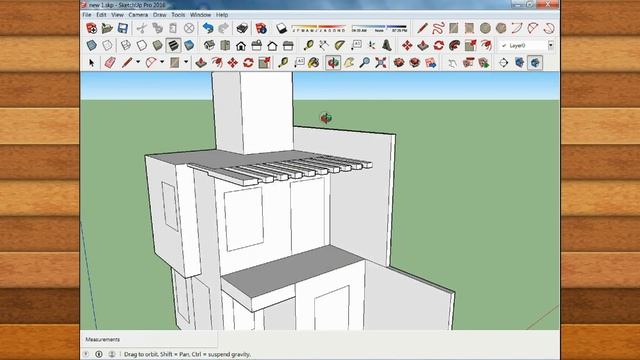
Task: Expand the Rectangle shape dropdown arrow
Action: click(x=186, y=62)
